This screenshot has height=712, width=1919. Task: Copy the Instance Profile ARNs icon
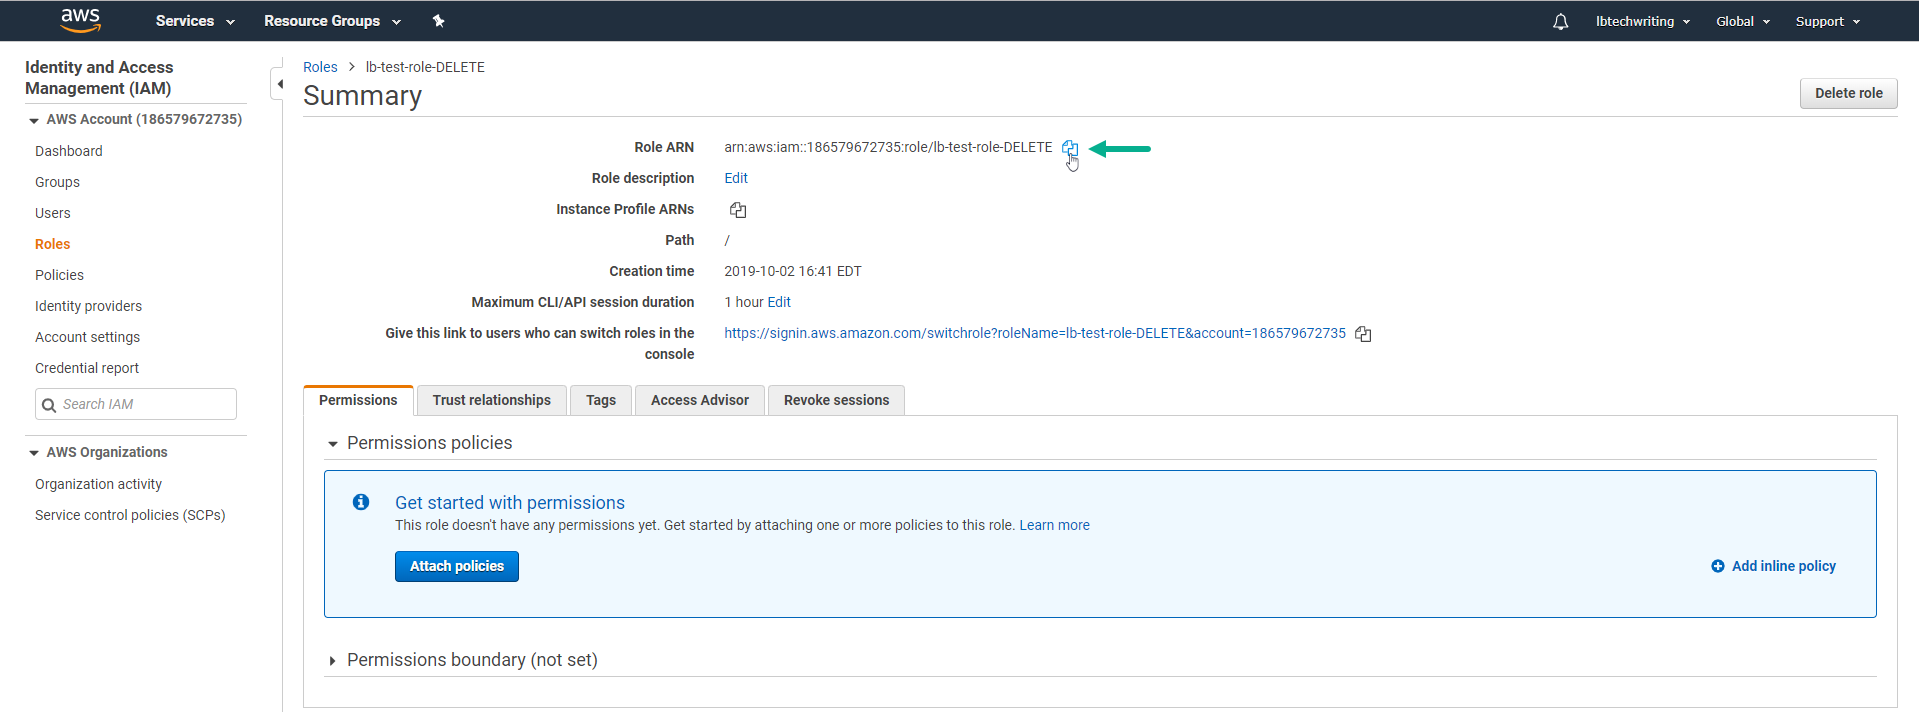pyautogui.click(x=738, y=210)
